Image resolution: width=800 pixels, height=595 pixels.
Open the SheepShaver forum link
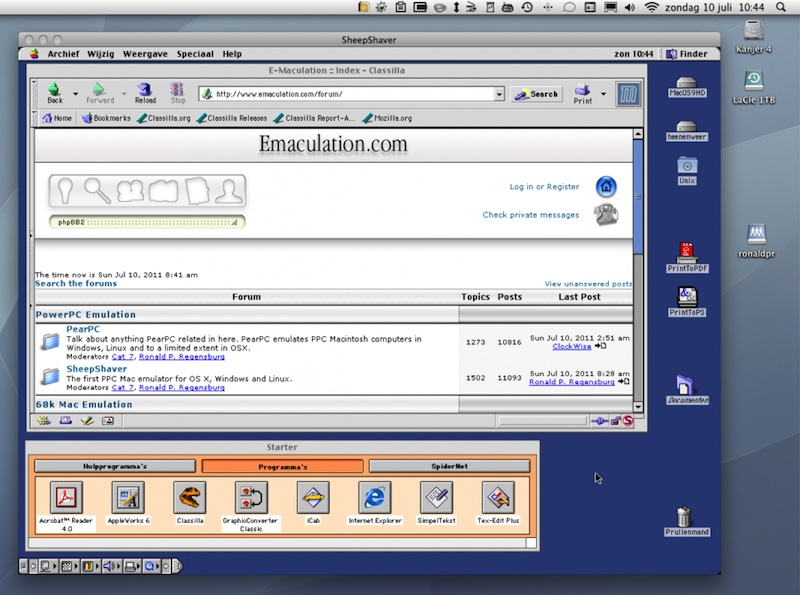click(96, 369)
